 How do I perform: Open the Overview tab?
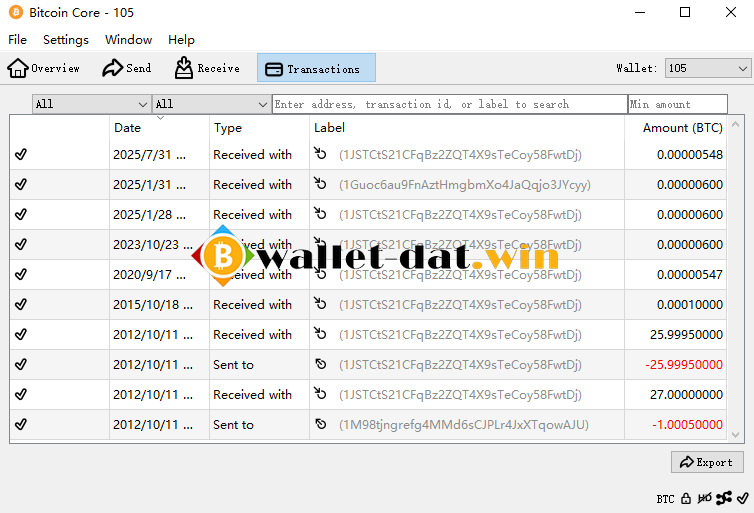tap(43, 68)
